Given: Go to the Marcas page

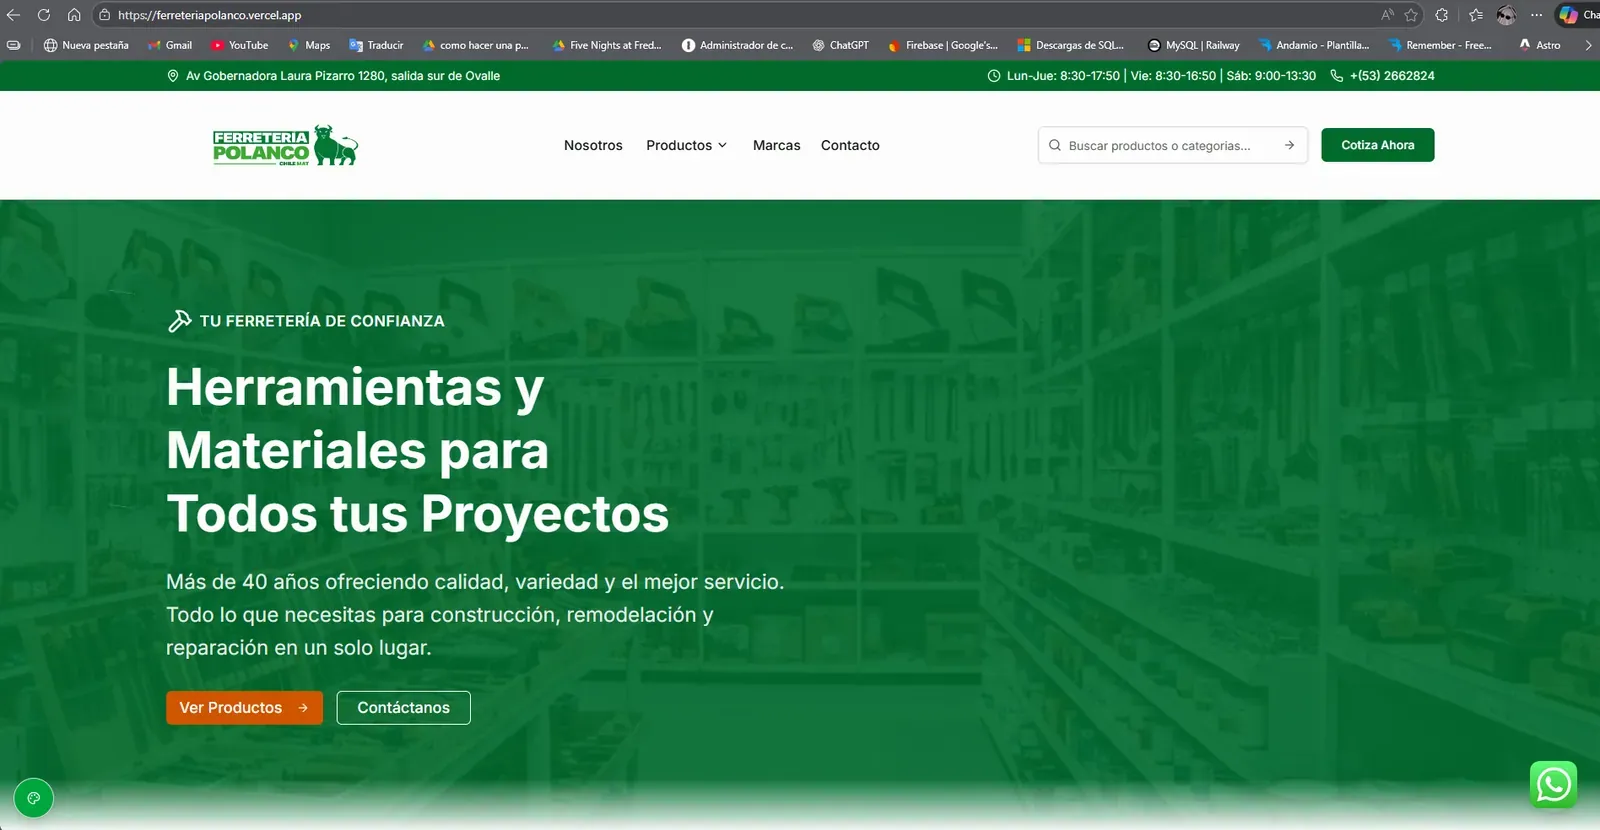Looking at the screenshot, I should pos(776,145).
